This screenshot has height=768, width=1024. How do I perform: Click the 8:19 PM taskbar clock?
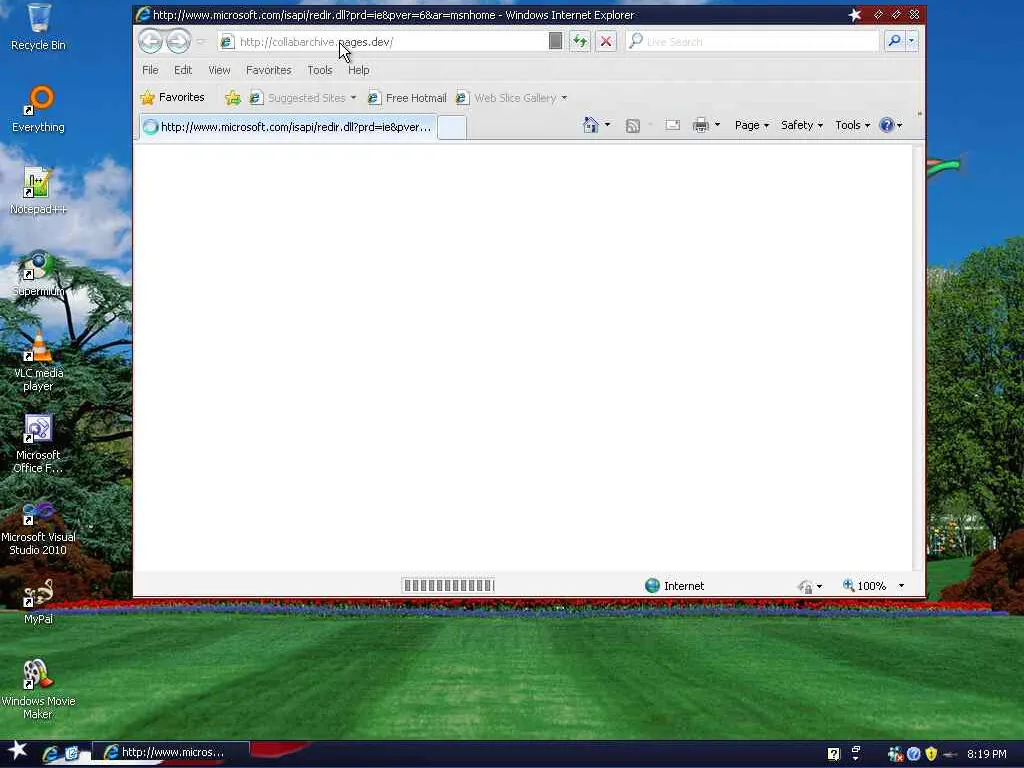click(987, 754)
